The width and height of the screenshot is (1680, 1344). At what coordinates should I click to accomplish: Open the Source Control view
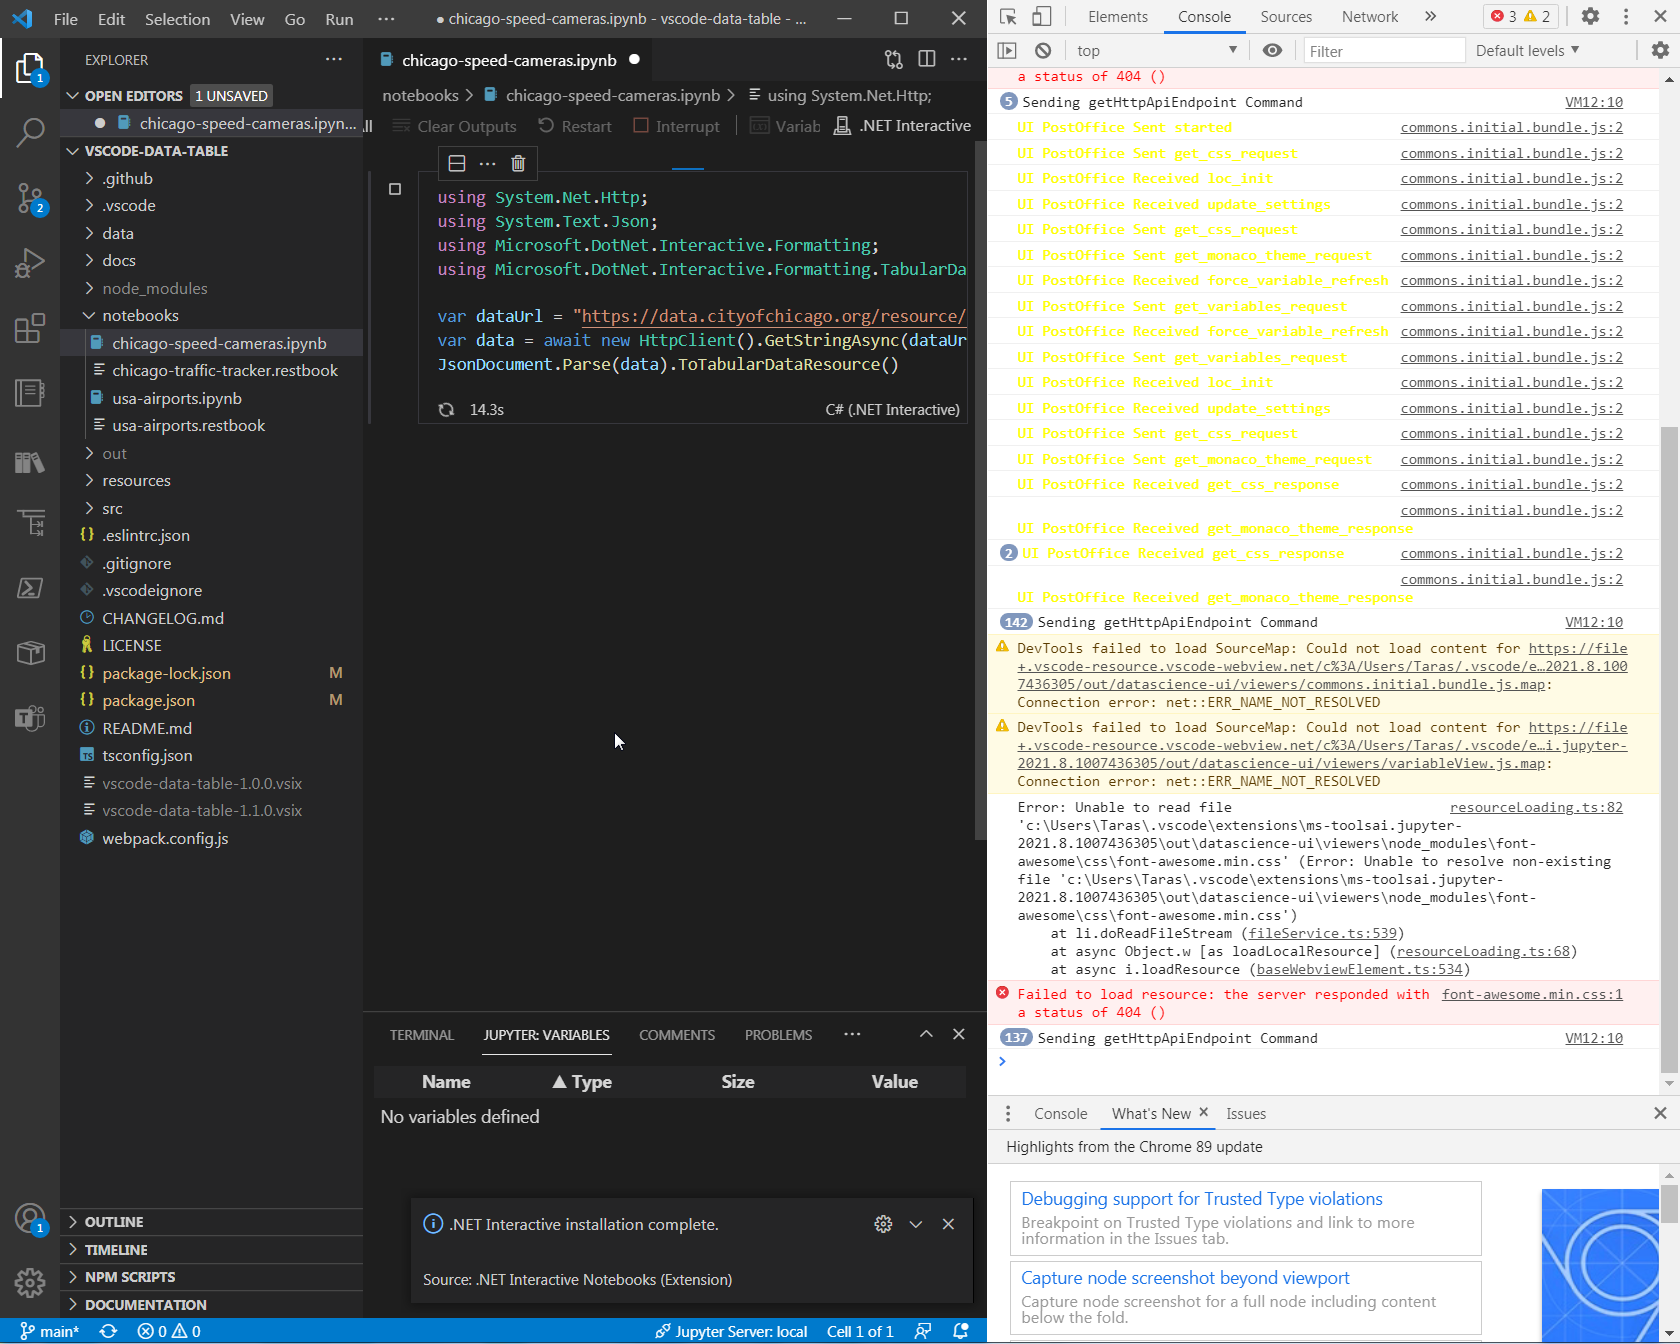tap(31, 199)
